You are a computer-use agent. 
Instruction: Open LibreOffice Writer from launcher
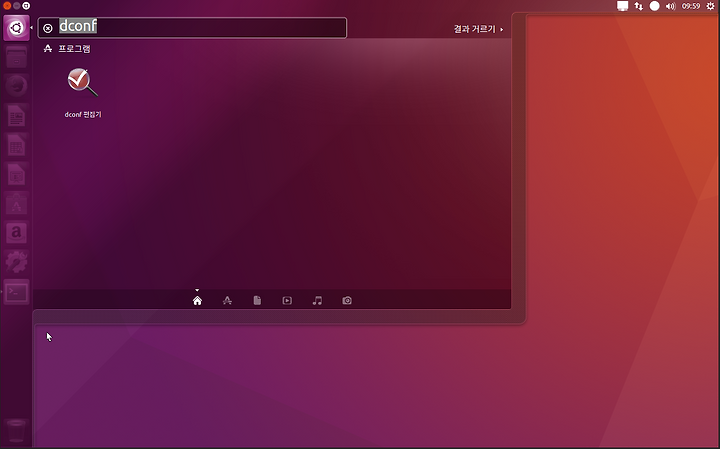point(16,116)
